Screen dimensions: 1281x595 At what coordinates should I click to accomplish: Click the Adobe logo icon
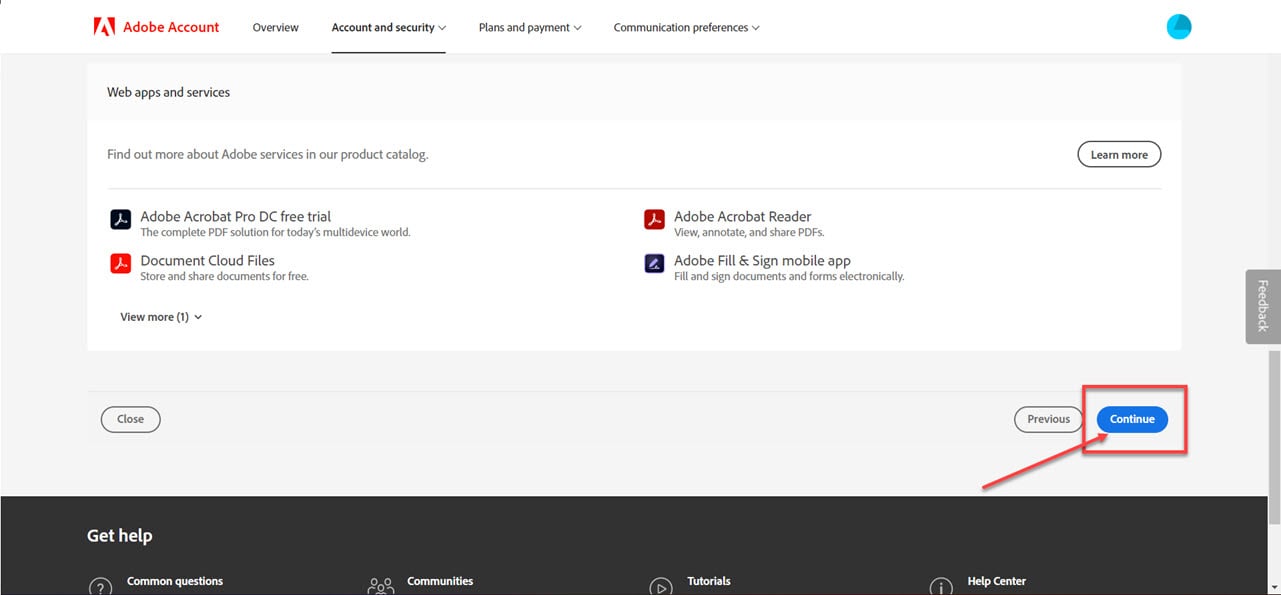point(104,27)
